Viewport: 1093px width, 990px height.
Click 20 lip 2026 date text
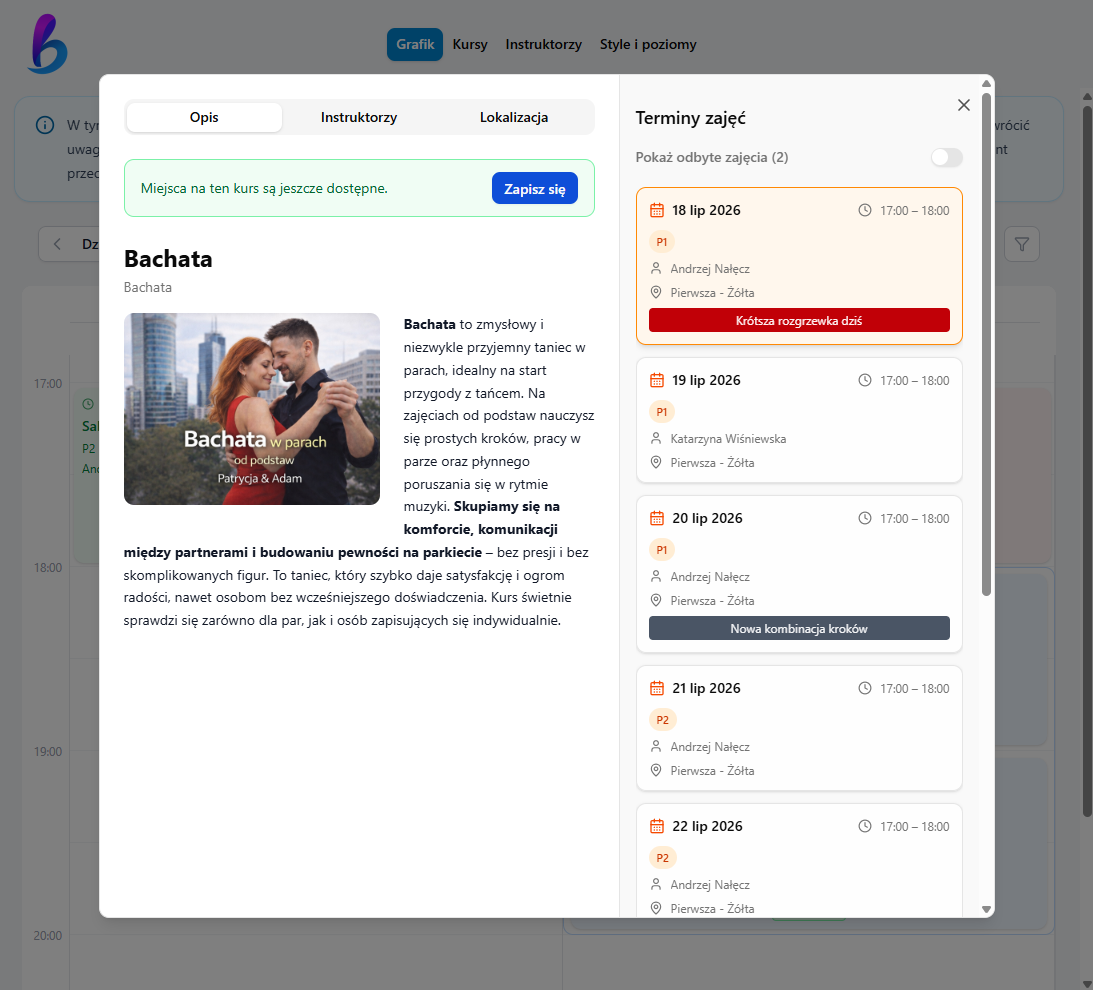click(708, 519)
